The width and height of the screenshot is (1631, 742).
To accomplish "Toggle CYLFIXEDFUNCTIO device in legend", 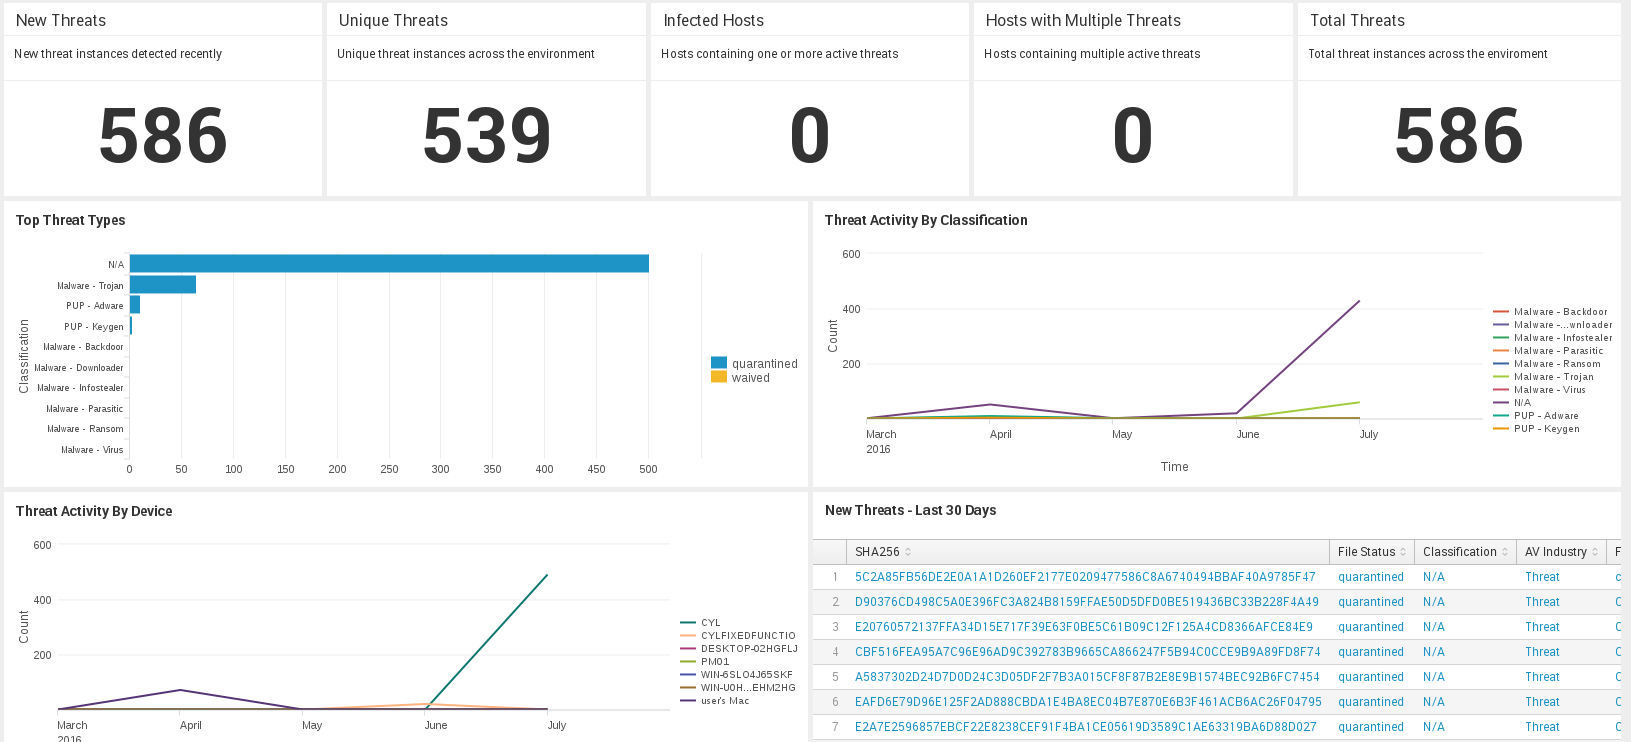I will (738, 636).
